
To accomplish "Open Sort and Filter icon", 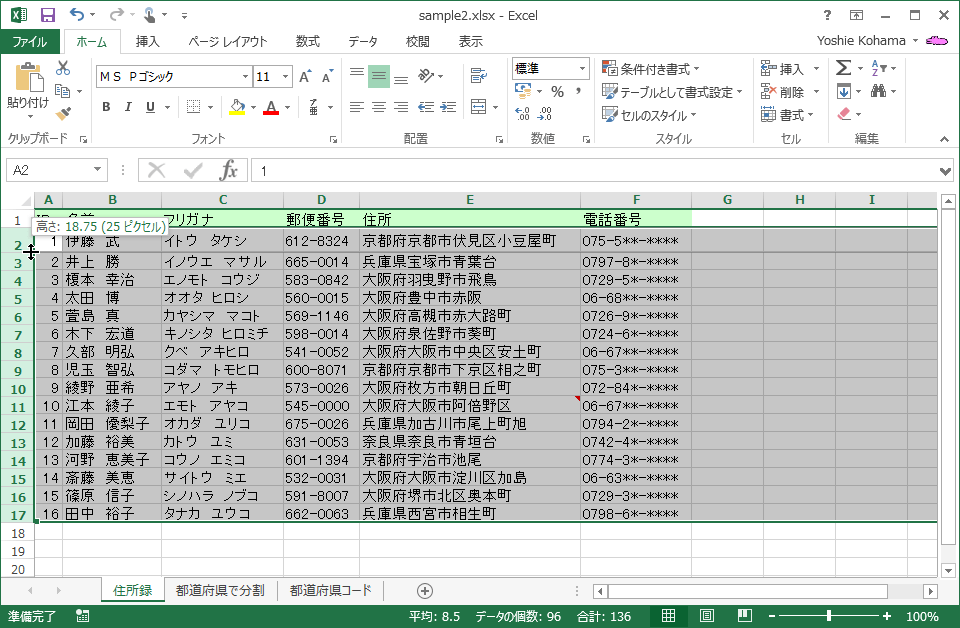I will 878,68.
